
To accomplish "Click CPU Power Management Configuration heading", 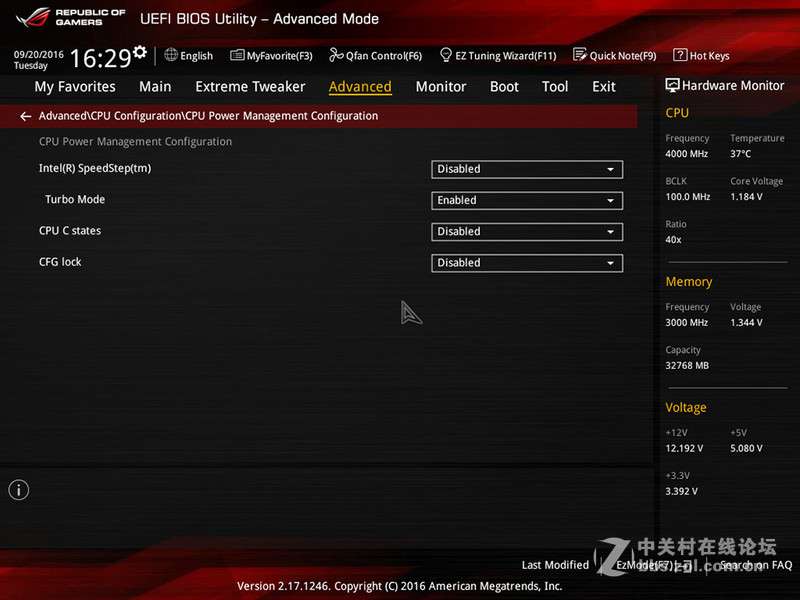I will pyautogui.click(x=135, y=141).
